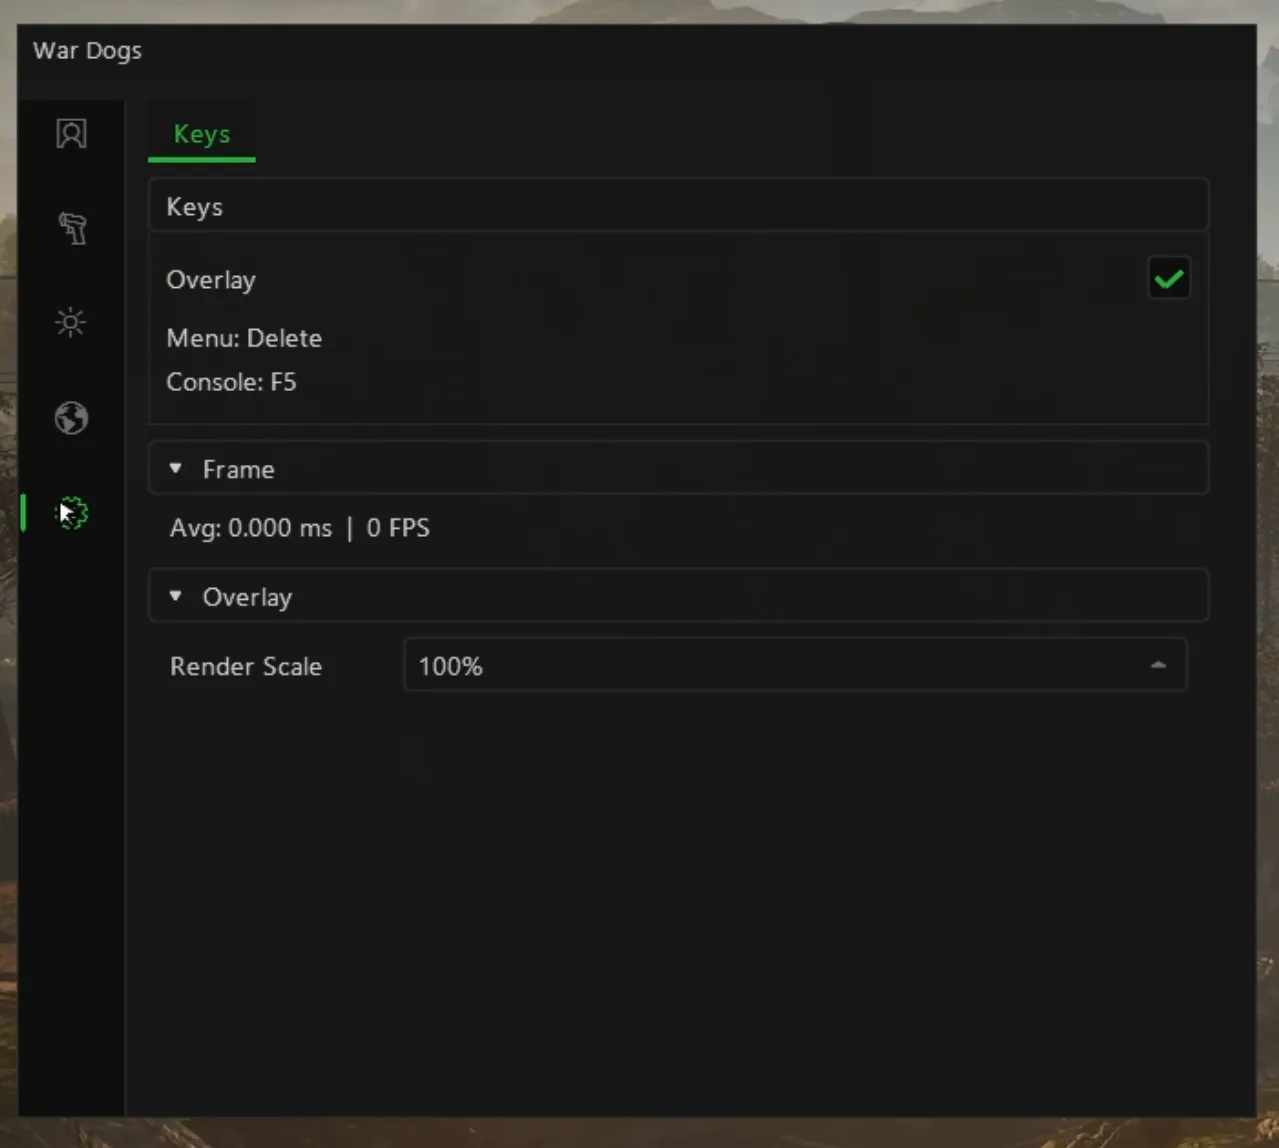The height and width of the screenshot is (1148, 1279).
Task: Open the globe world sidebar section
Action: tap(71, 418)
